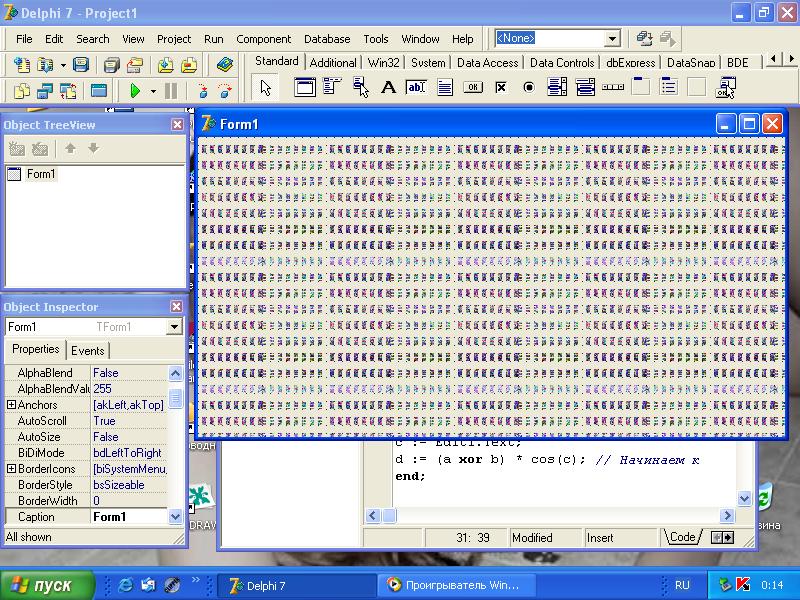Select Form1 in Object TreeView
The width and height of the screenshot is (800, 600).
click(41, 174)
